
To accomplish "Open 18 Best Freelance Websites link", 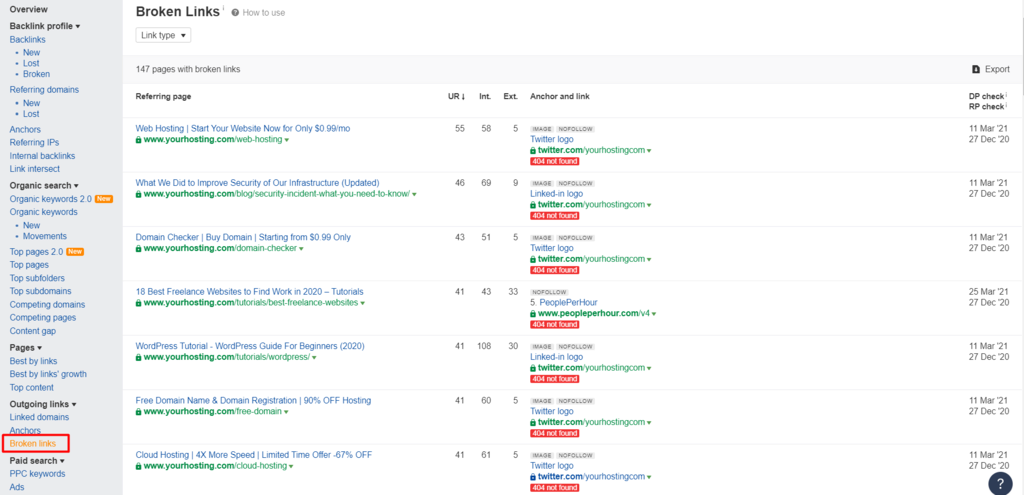I will click(249, 291).
